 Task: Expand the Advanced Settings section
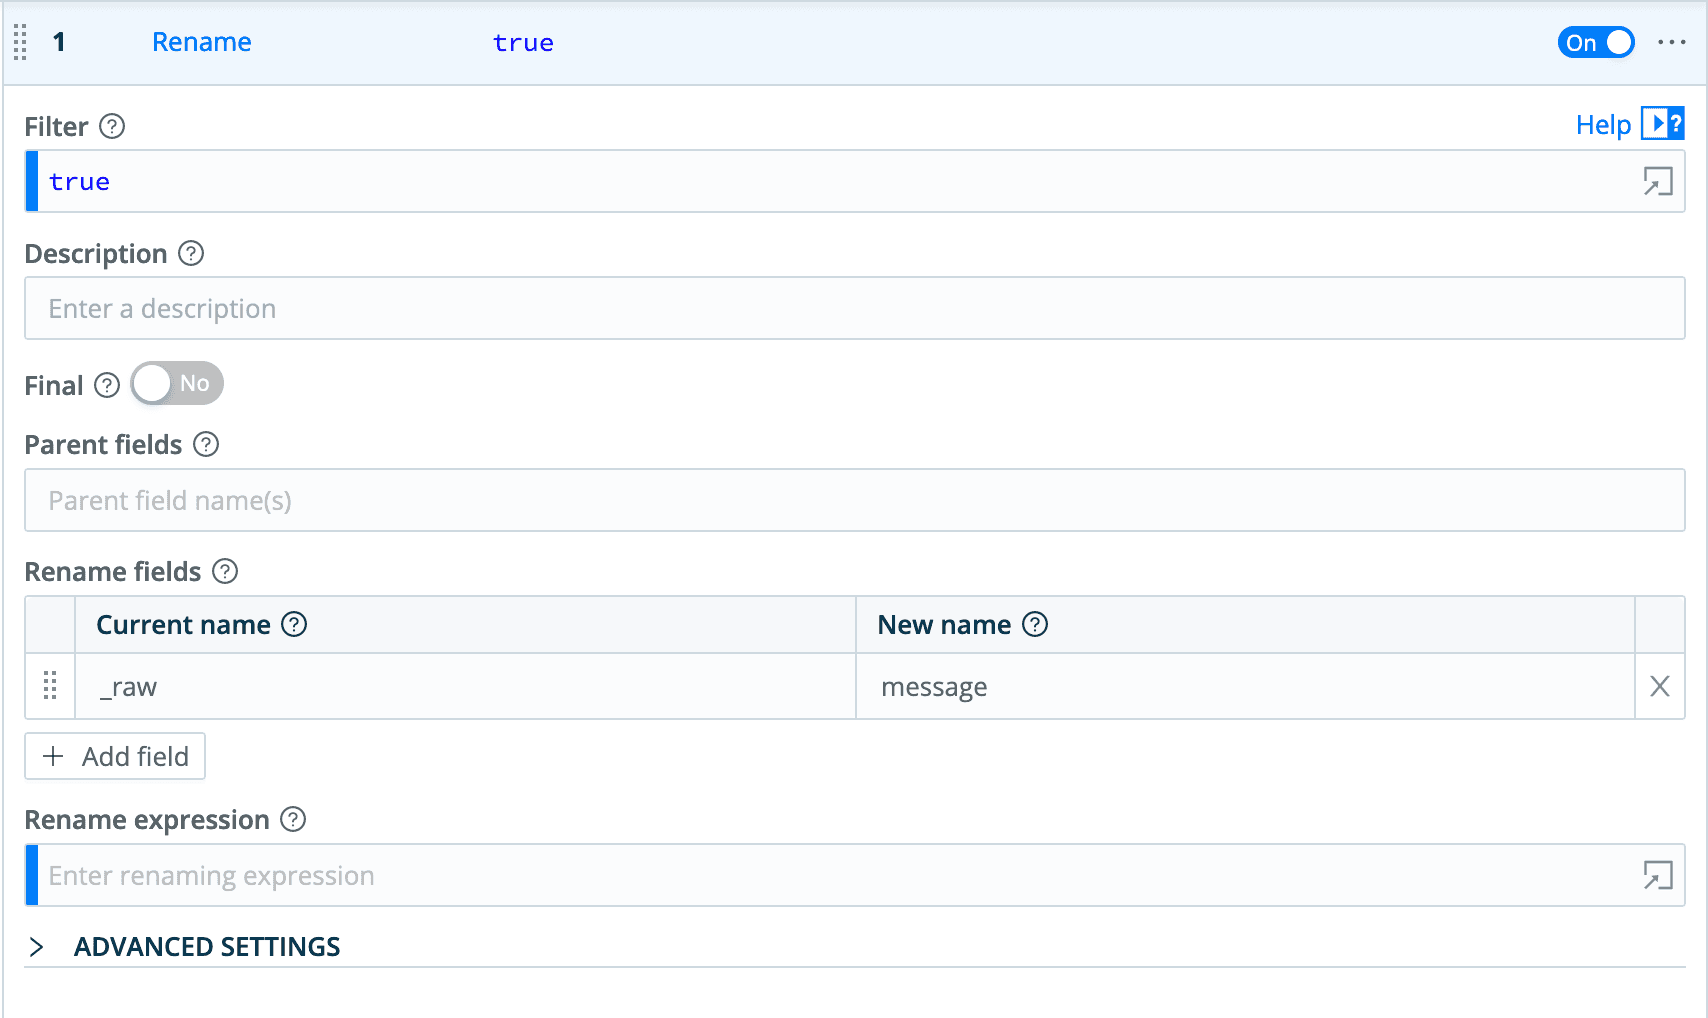[37, 947]
